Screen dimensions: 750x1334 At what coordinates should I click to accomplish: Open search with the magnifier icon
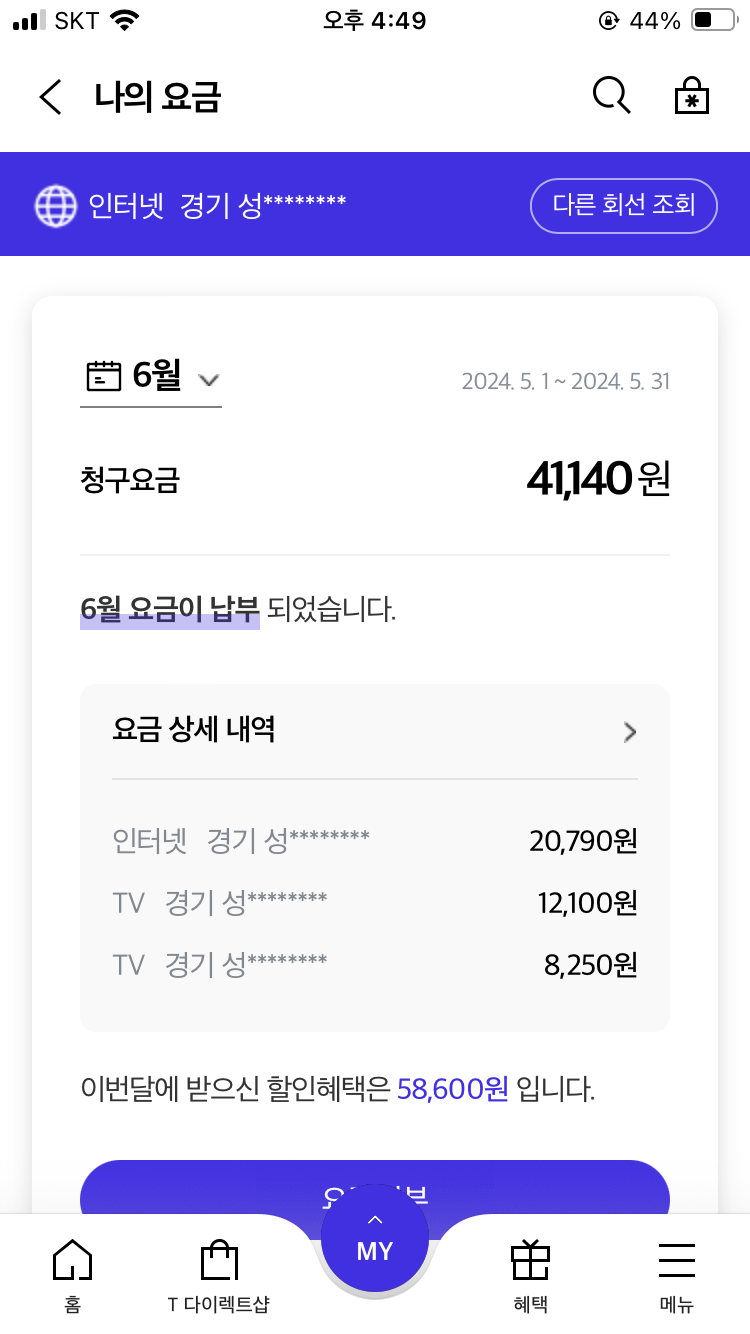611,96
